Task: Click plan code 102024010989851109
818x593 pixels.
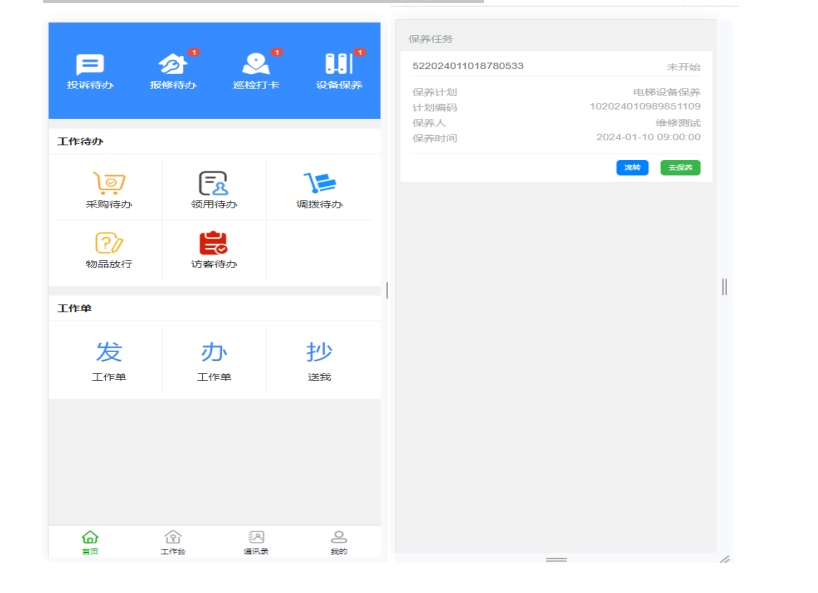Action: tap(645, 106)
